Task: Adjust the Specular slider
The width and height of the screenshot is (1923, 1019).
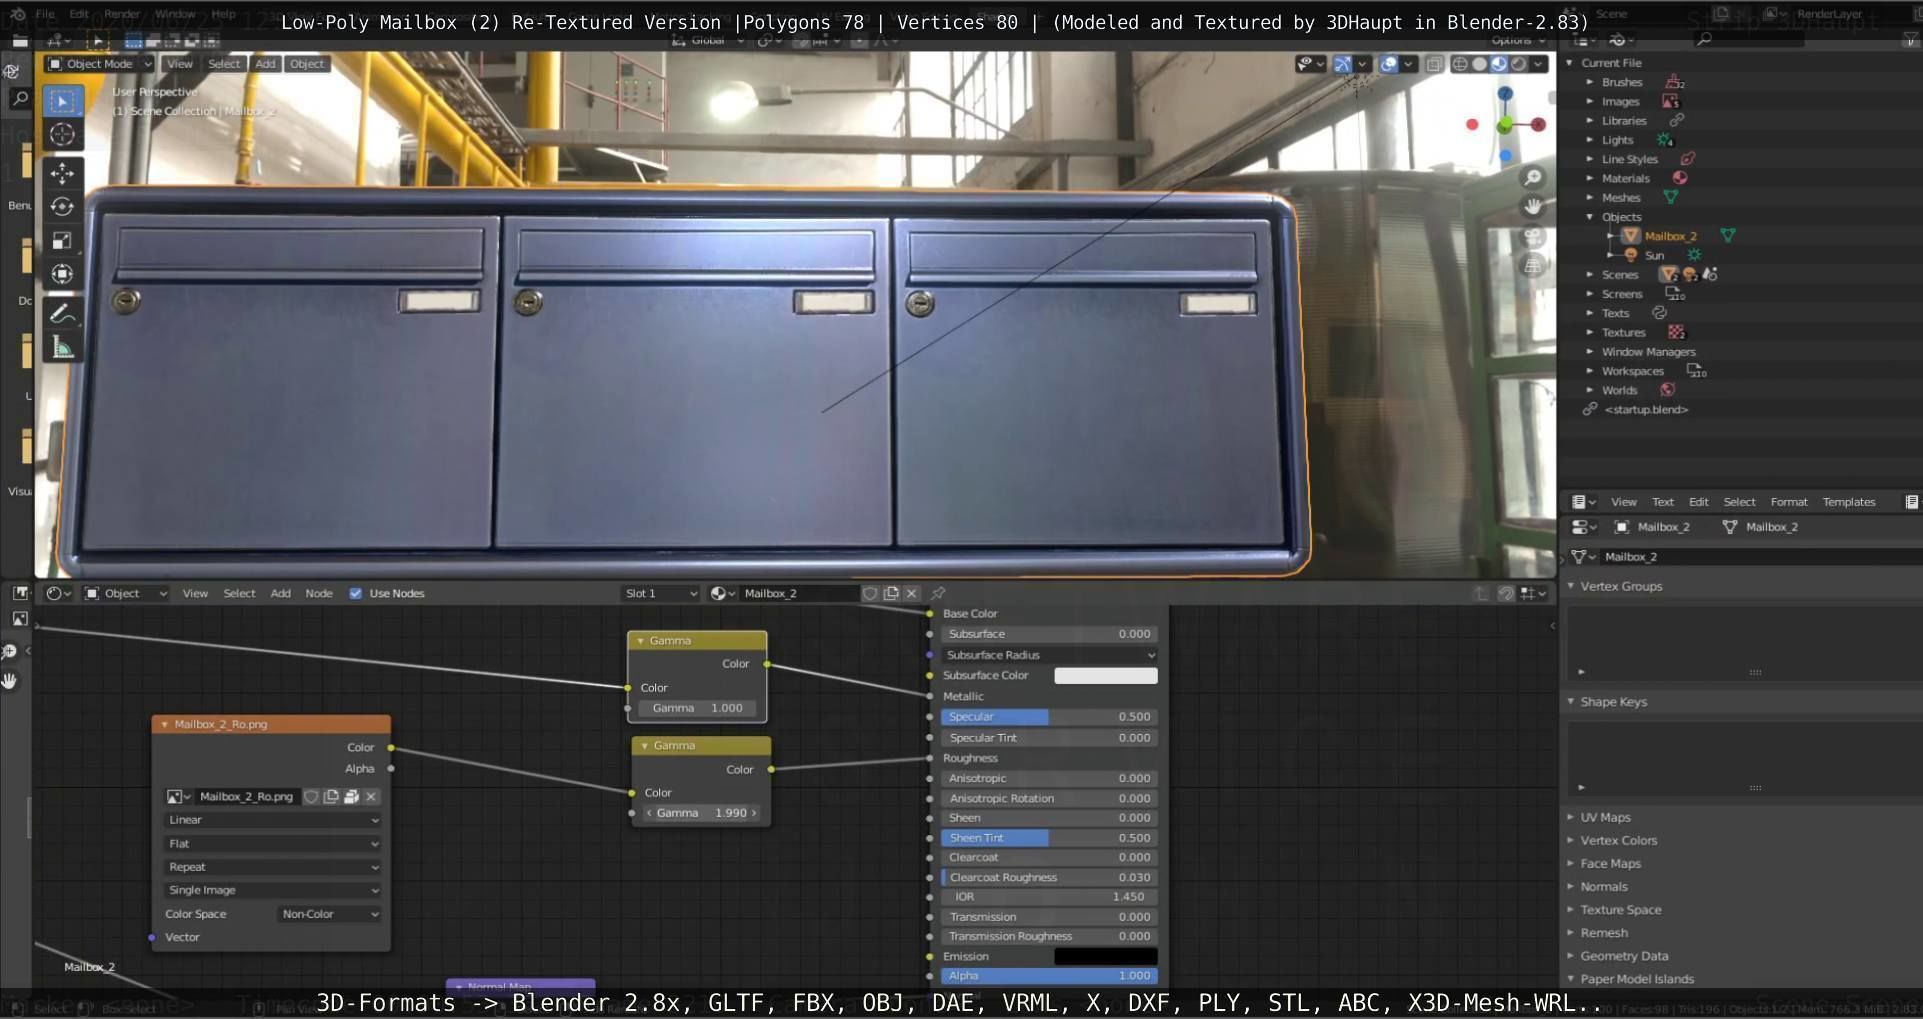Action: 1049,717
